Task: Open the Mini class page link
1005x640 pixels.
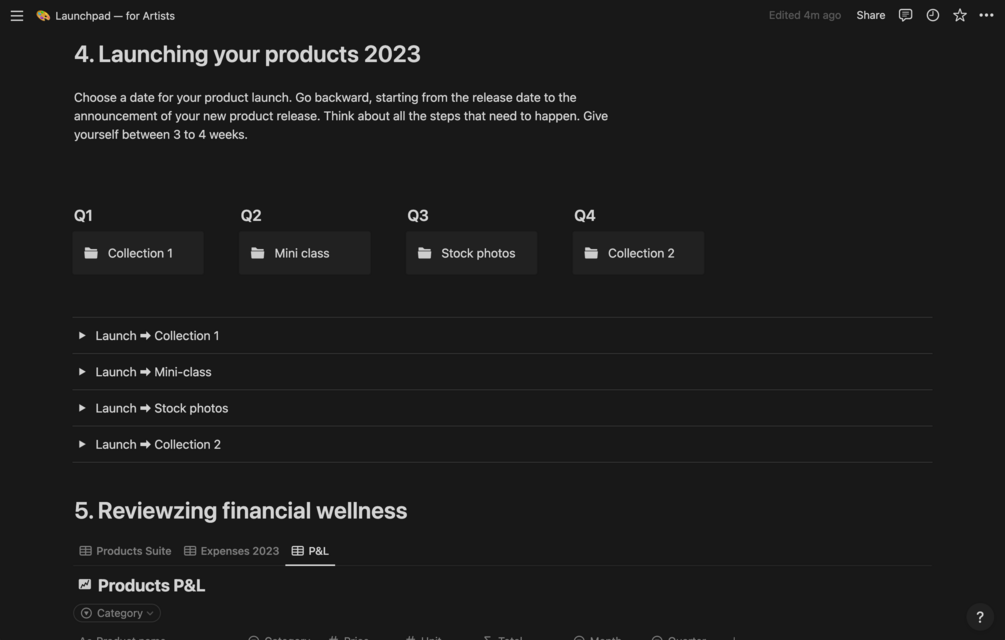Action: (304, 253)
